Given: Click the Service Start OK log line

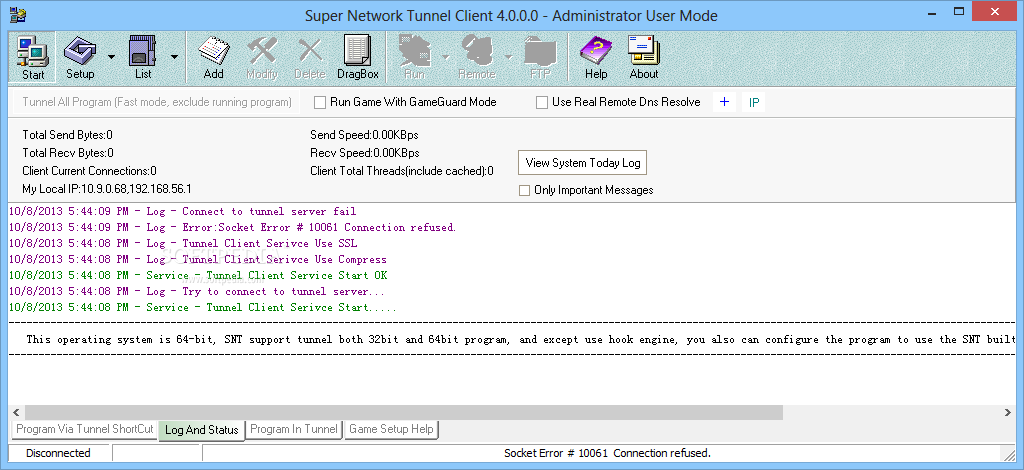Looking at the screenshot, I should tap(198, 275).
